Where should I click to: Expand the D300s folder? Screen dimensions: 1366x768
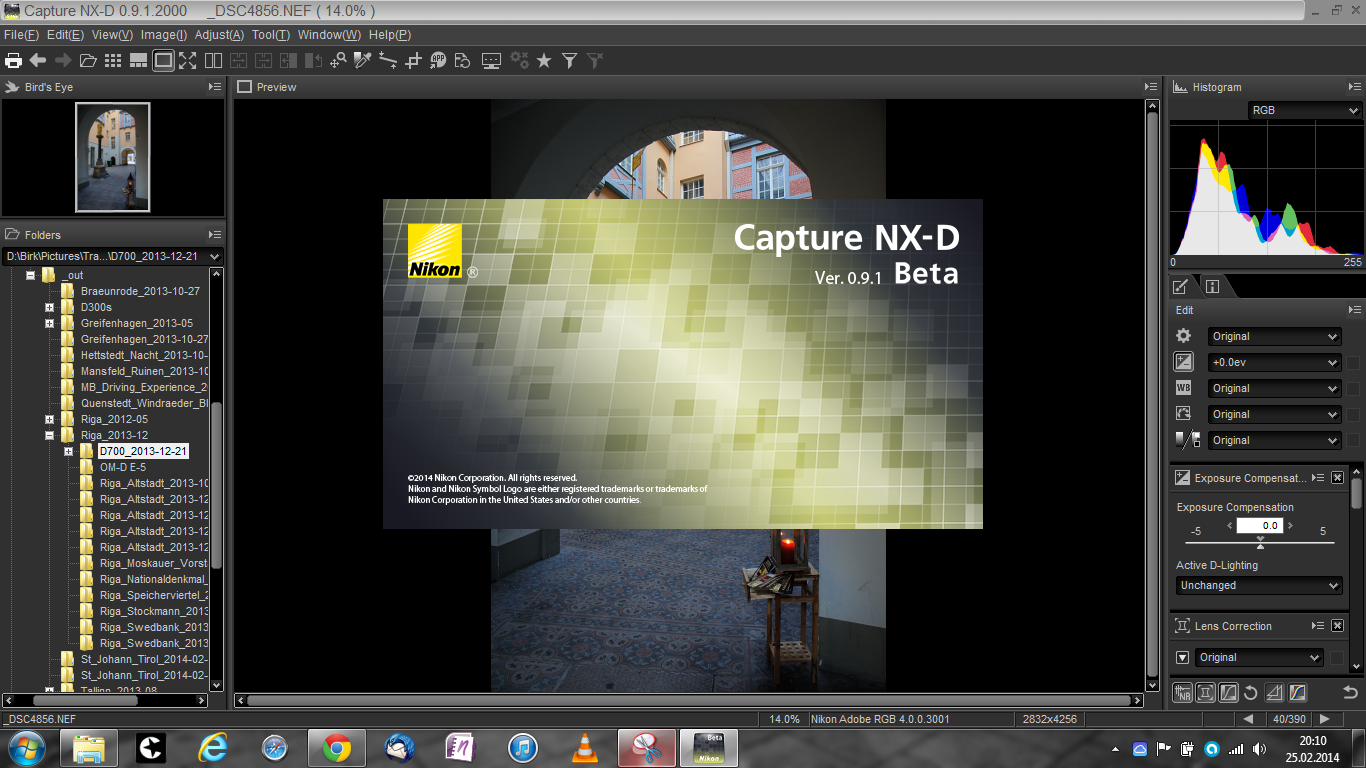[49, 308]
